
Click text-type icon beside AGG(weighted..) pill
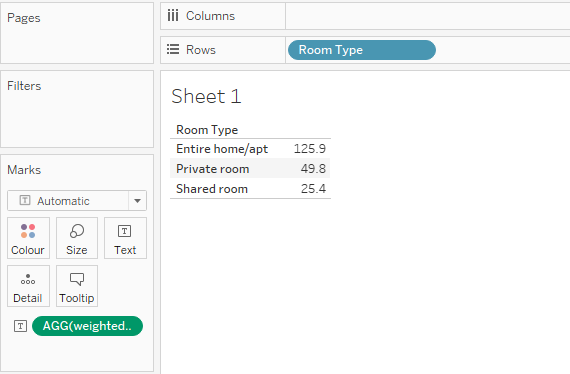coord(20,326)
